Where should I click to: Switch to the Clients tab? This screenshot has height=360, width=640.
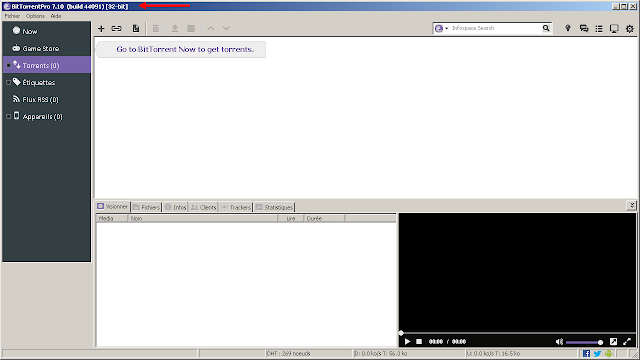point(204,207)
